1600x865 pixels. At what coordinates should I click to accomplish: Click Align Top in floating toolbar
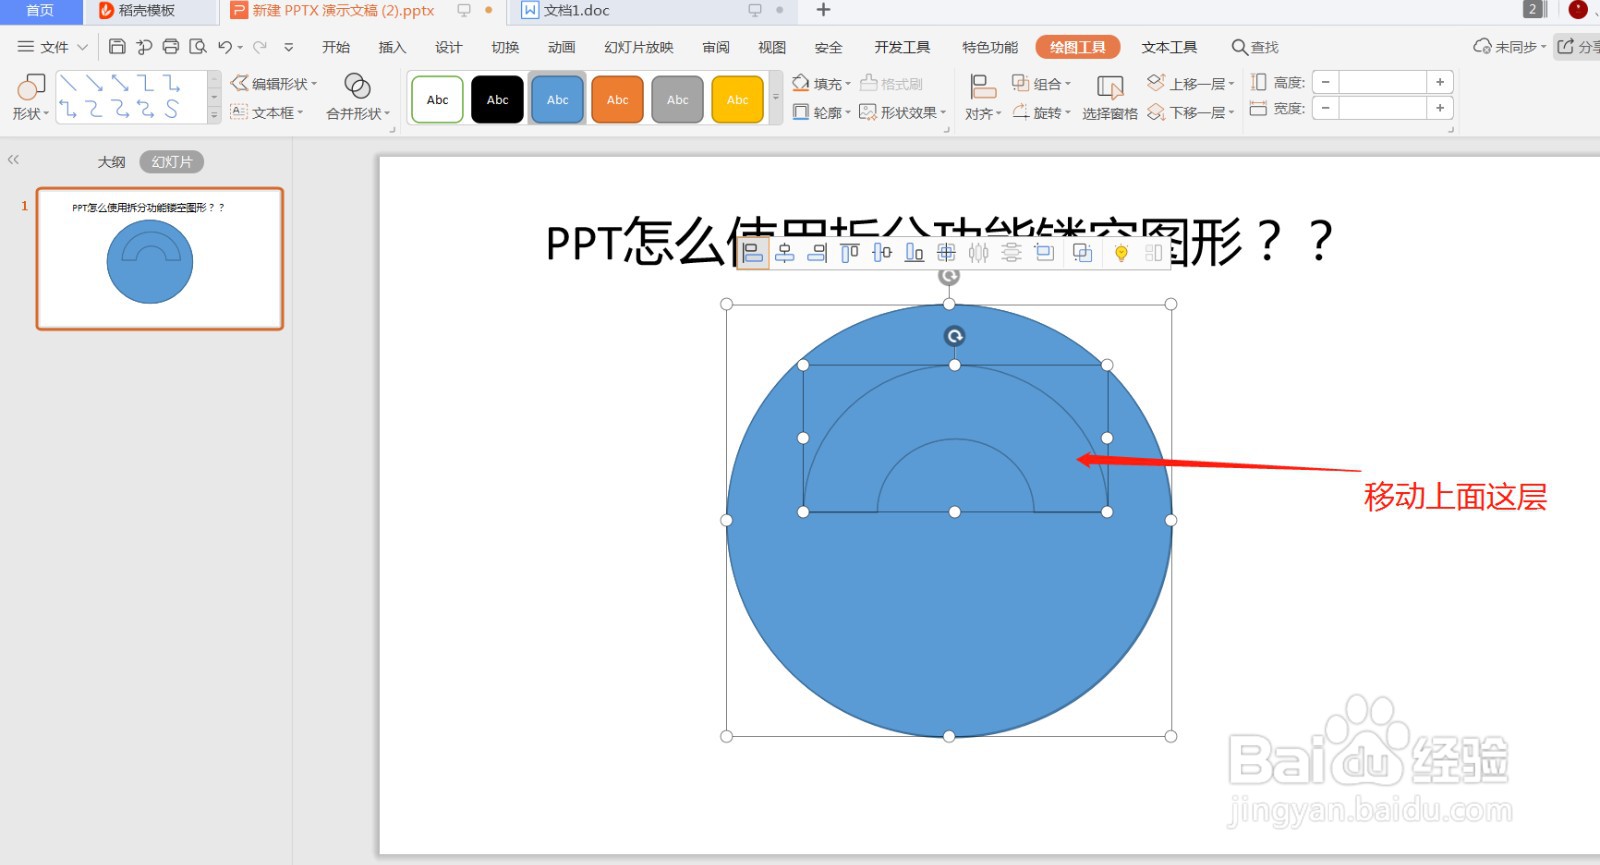coord(849,253)
